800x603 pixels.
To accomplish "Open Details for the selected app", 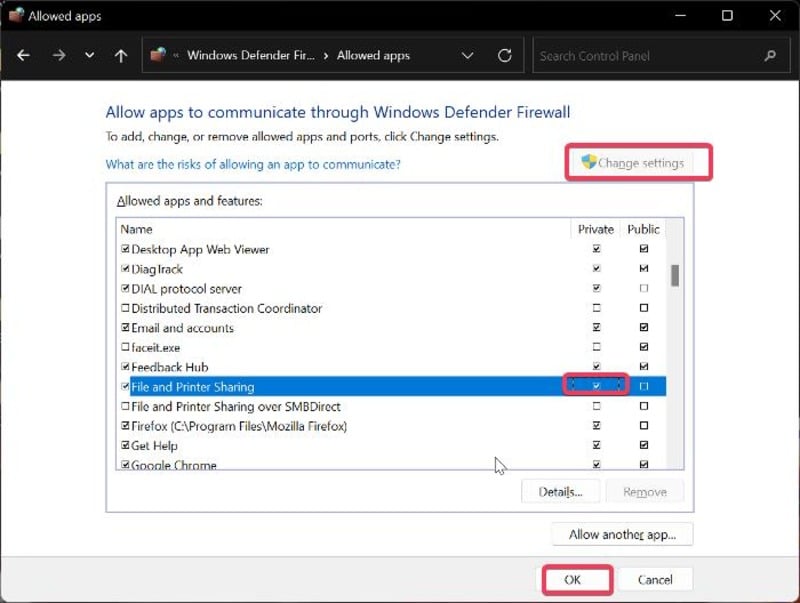I will point(560,492).
